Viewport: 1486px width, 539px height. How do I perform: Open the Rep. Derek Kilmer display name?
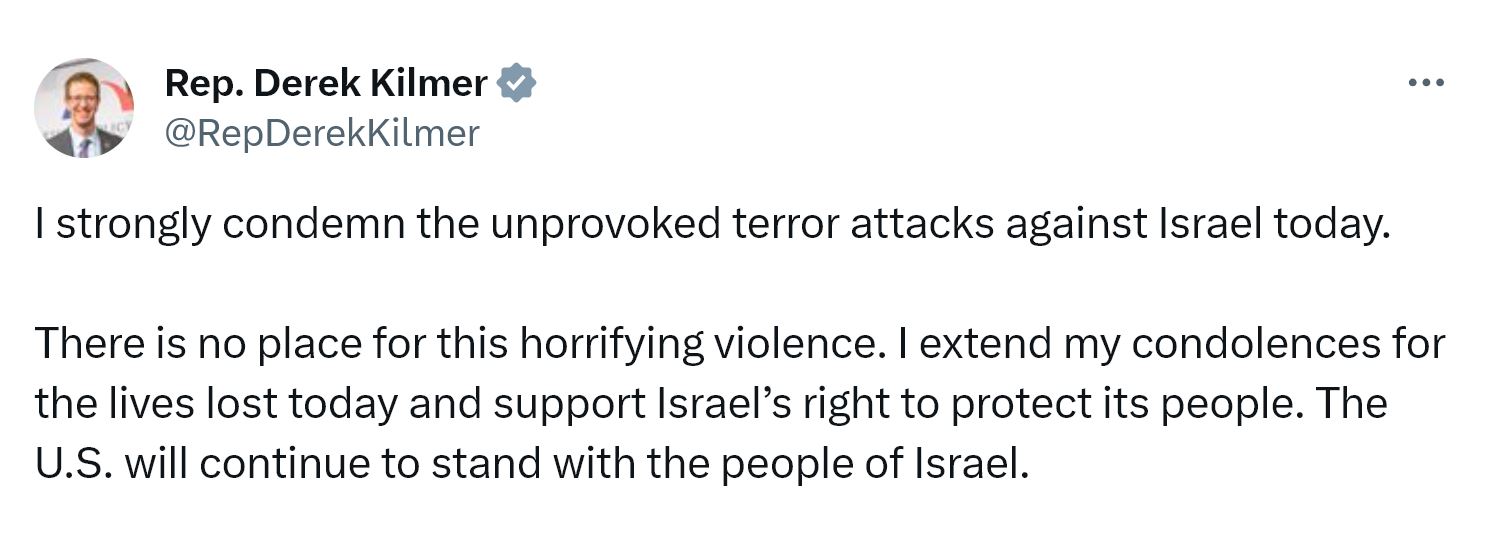tap(326, 84)
